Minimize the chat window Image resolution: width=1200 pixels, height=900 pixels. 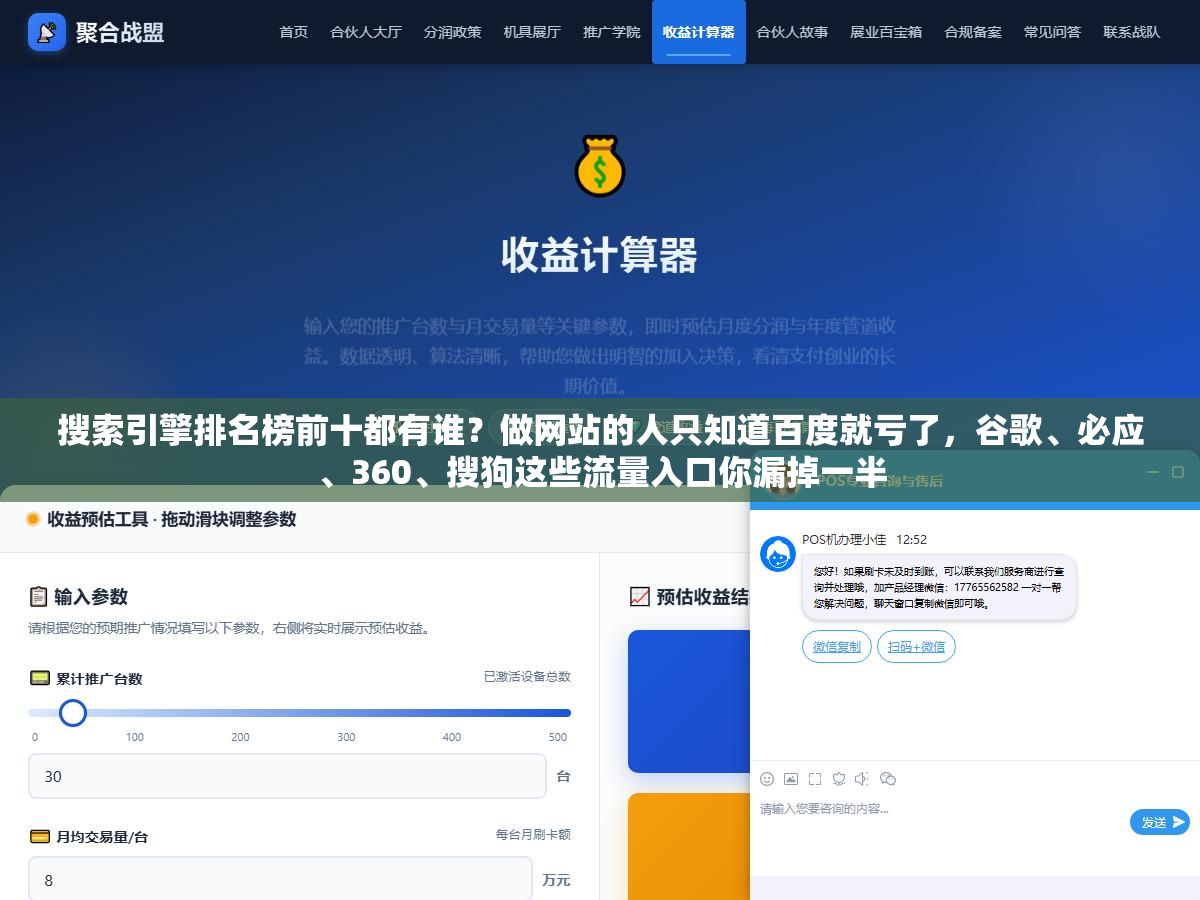1152,472
